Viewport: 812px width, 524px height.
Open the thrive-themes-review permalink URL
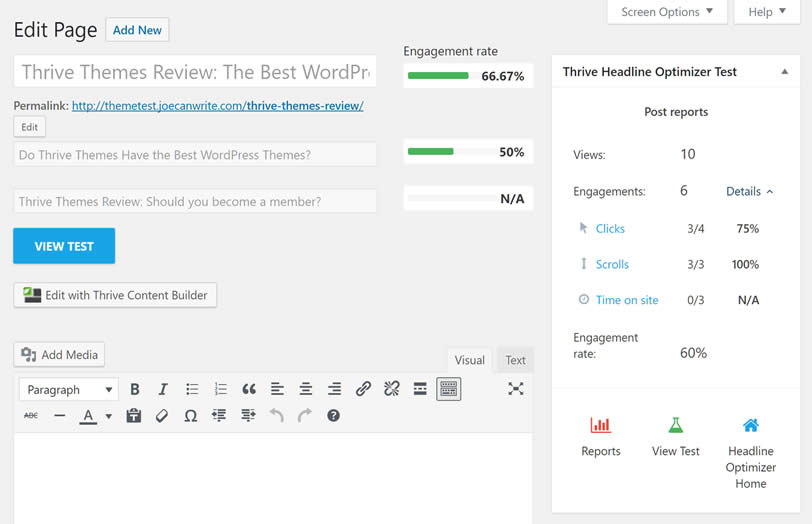(218, 106)
